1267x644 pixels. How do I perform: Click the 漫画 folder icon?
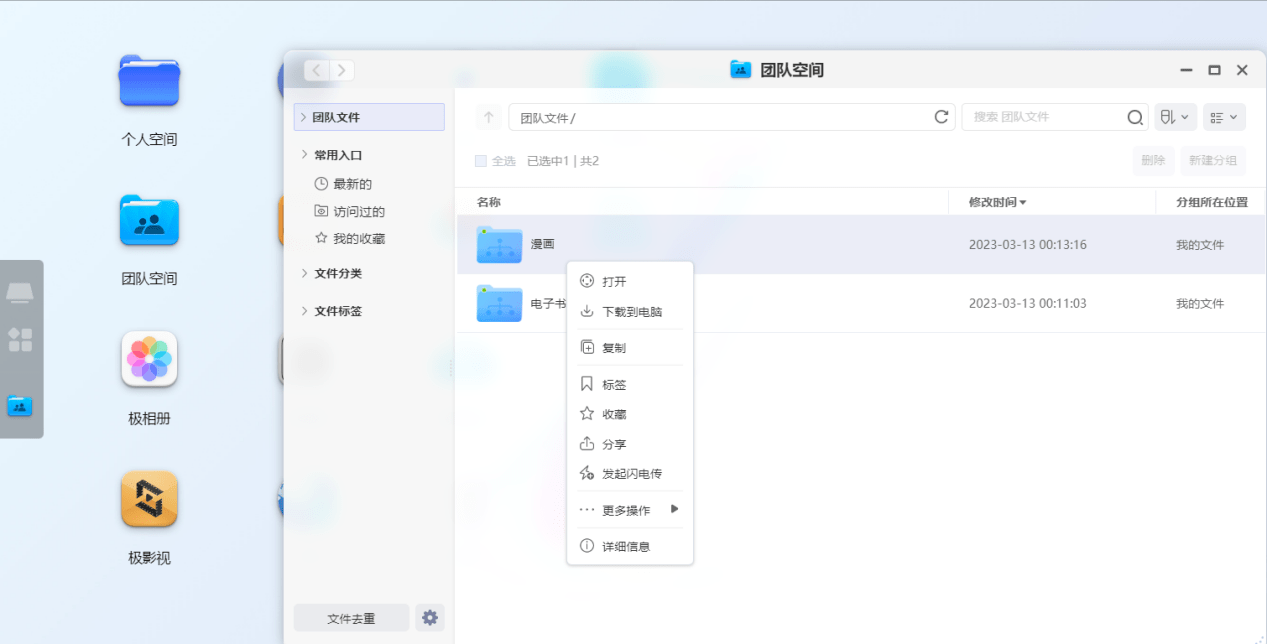coord(499,245)
